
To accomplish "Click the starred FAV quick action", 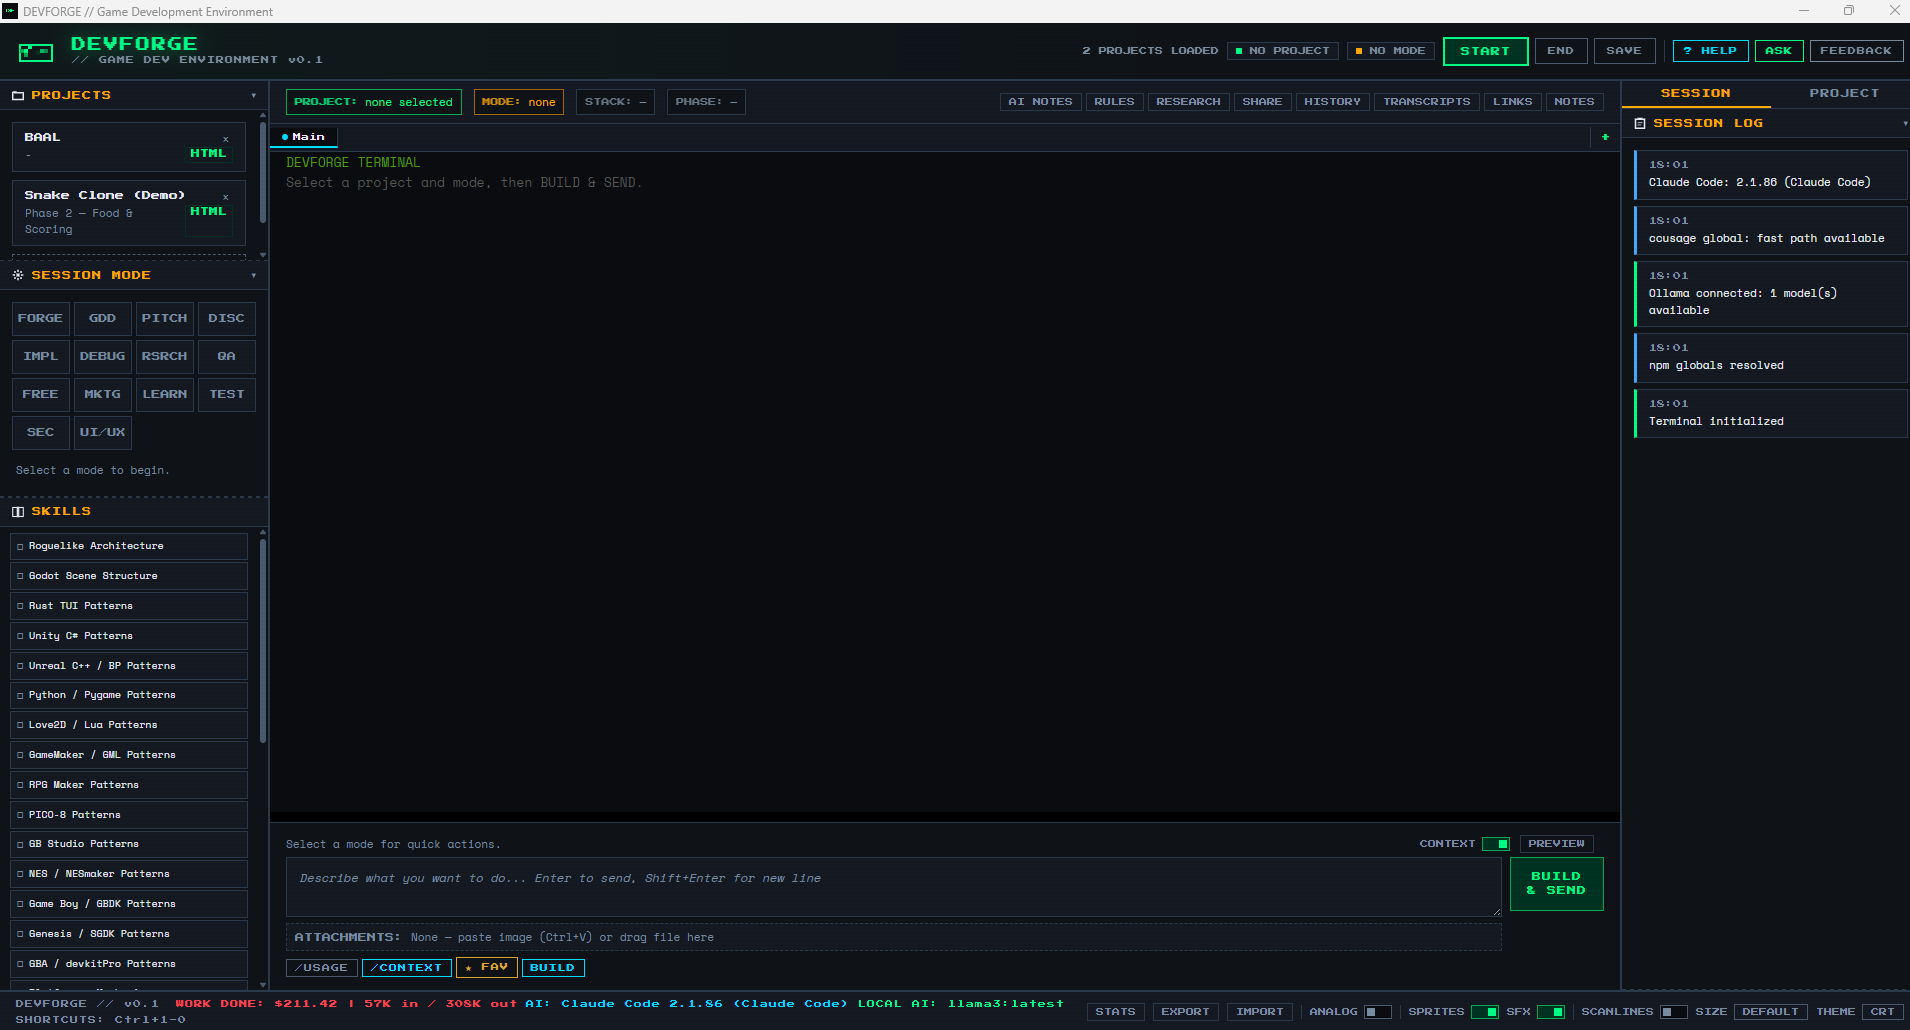I will tap(486, 967).
